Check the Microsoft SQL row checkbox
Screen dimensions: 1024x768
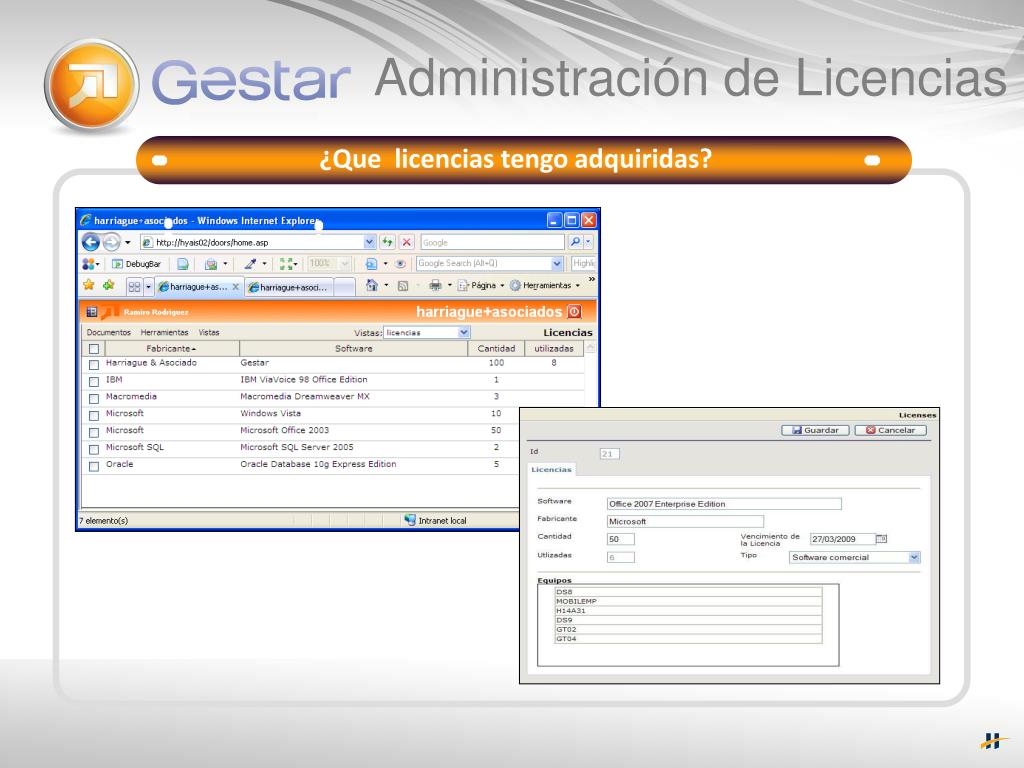94,449
